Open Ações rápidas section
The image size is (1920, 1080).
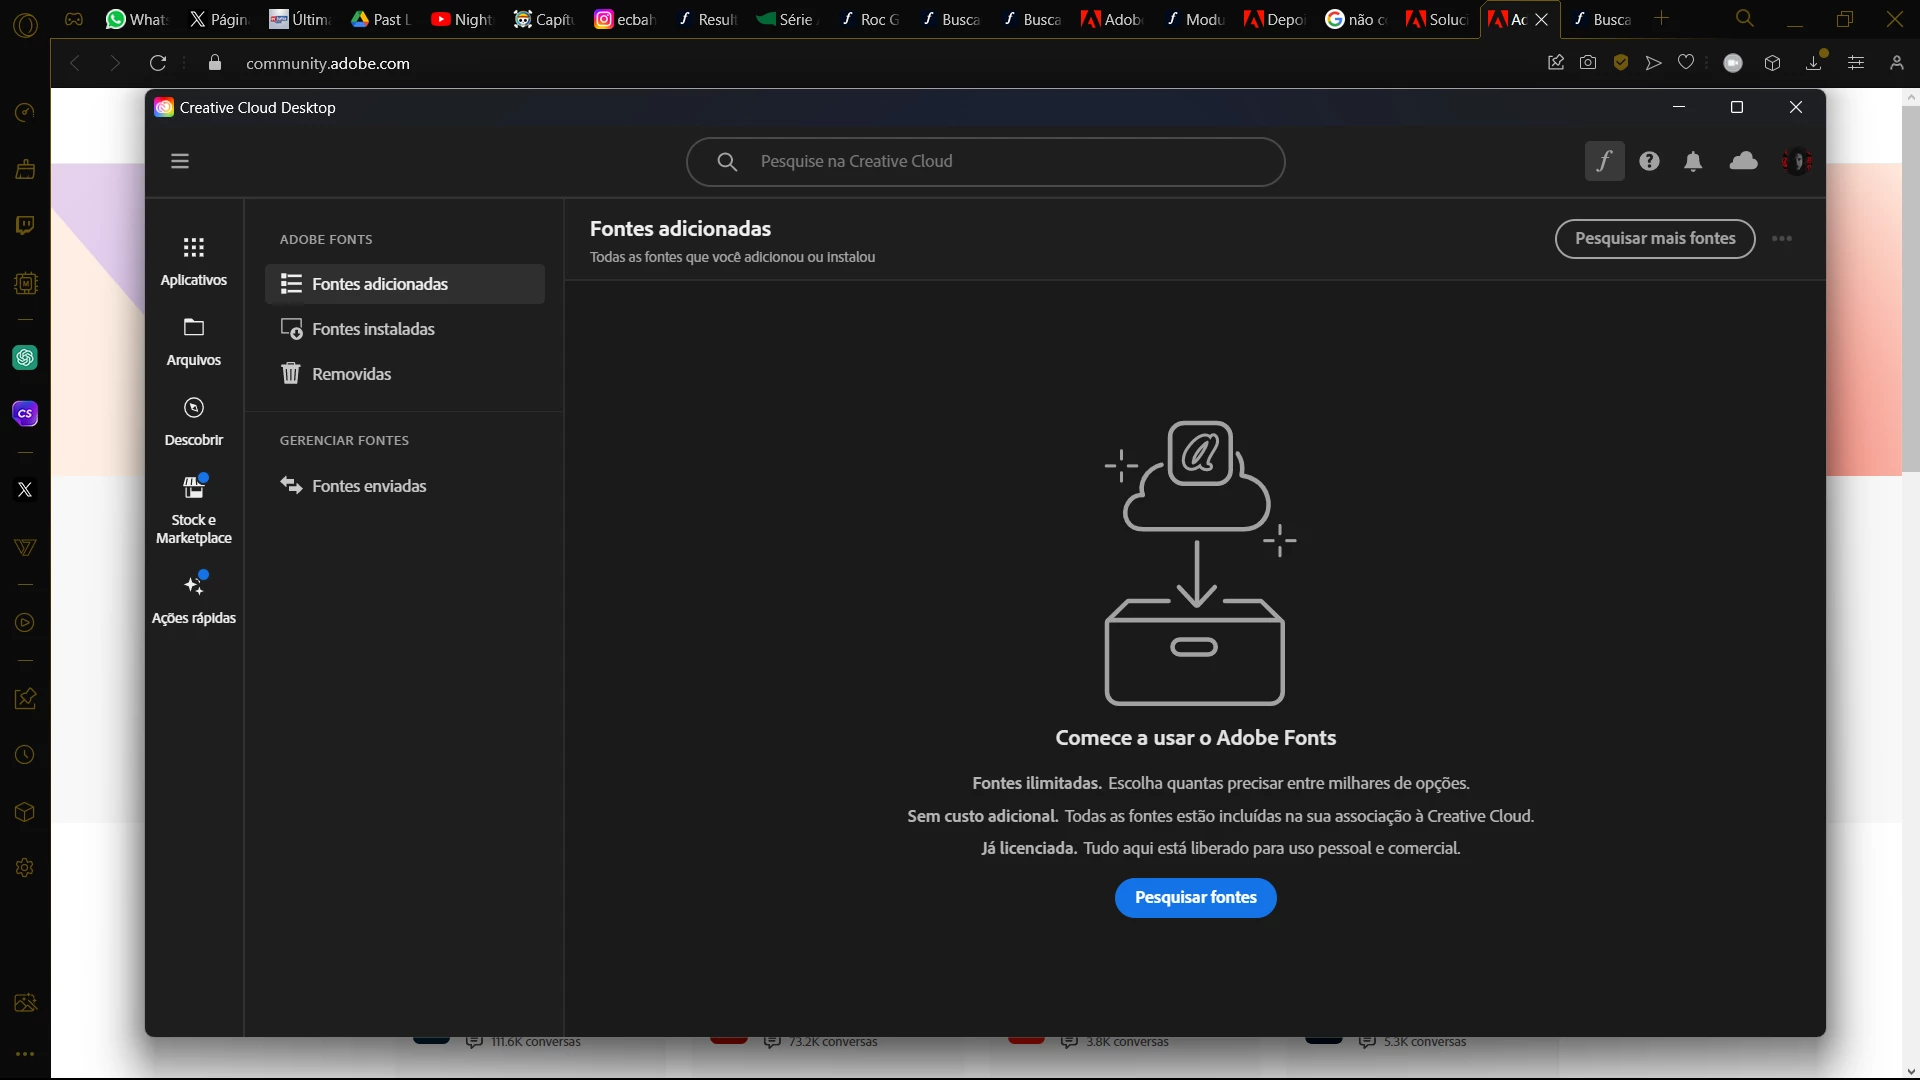click(194, 598)
